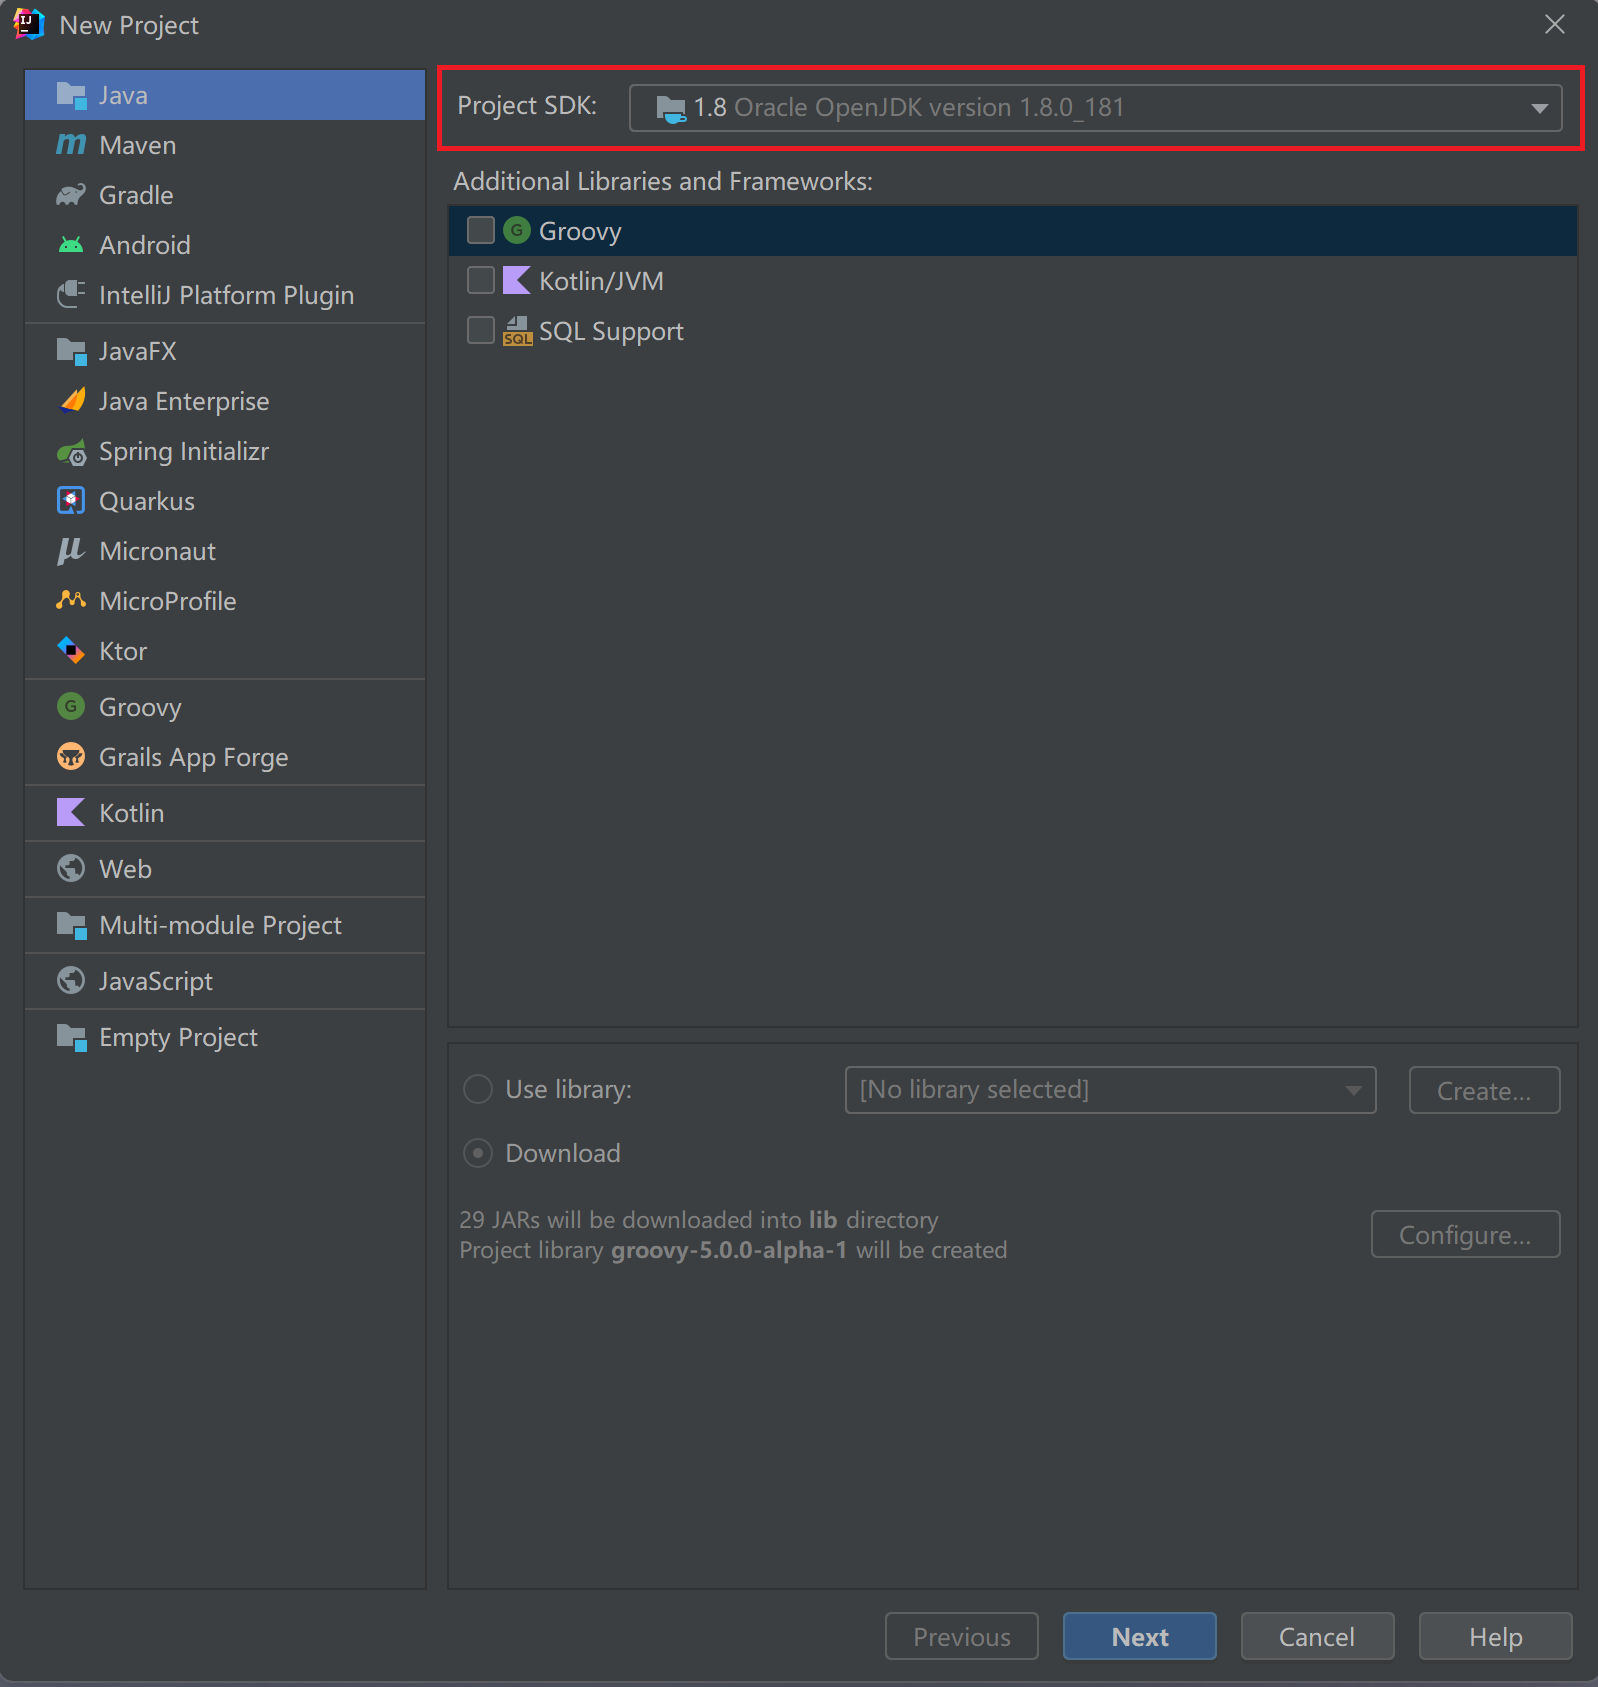Close the New Project dialog
The width and height of the screenshot is (1598, 1687).
click(1555, 24)
